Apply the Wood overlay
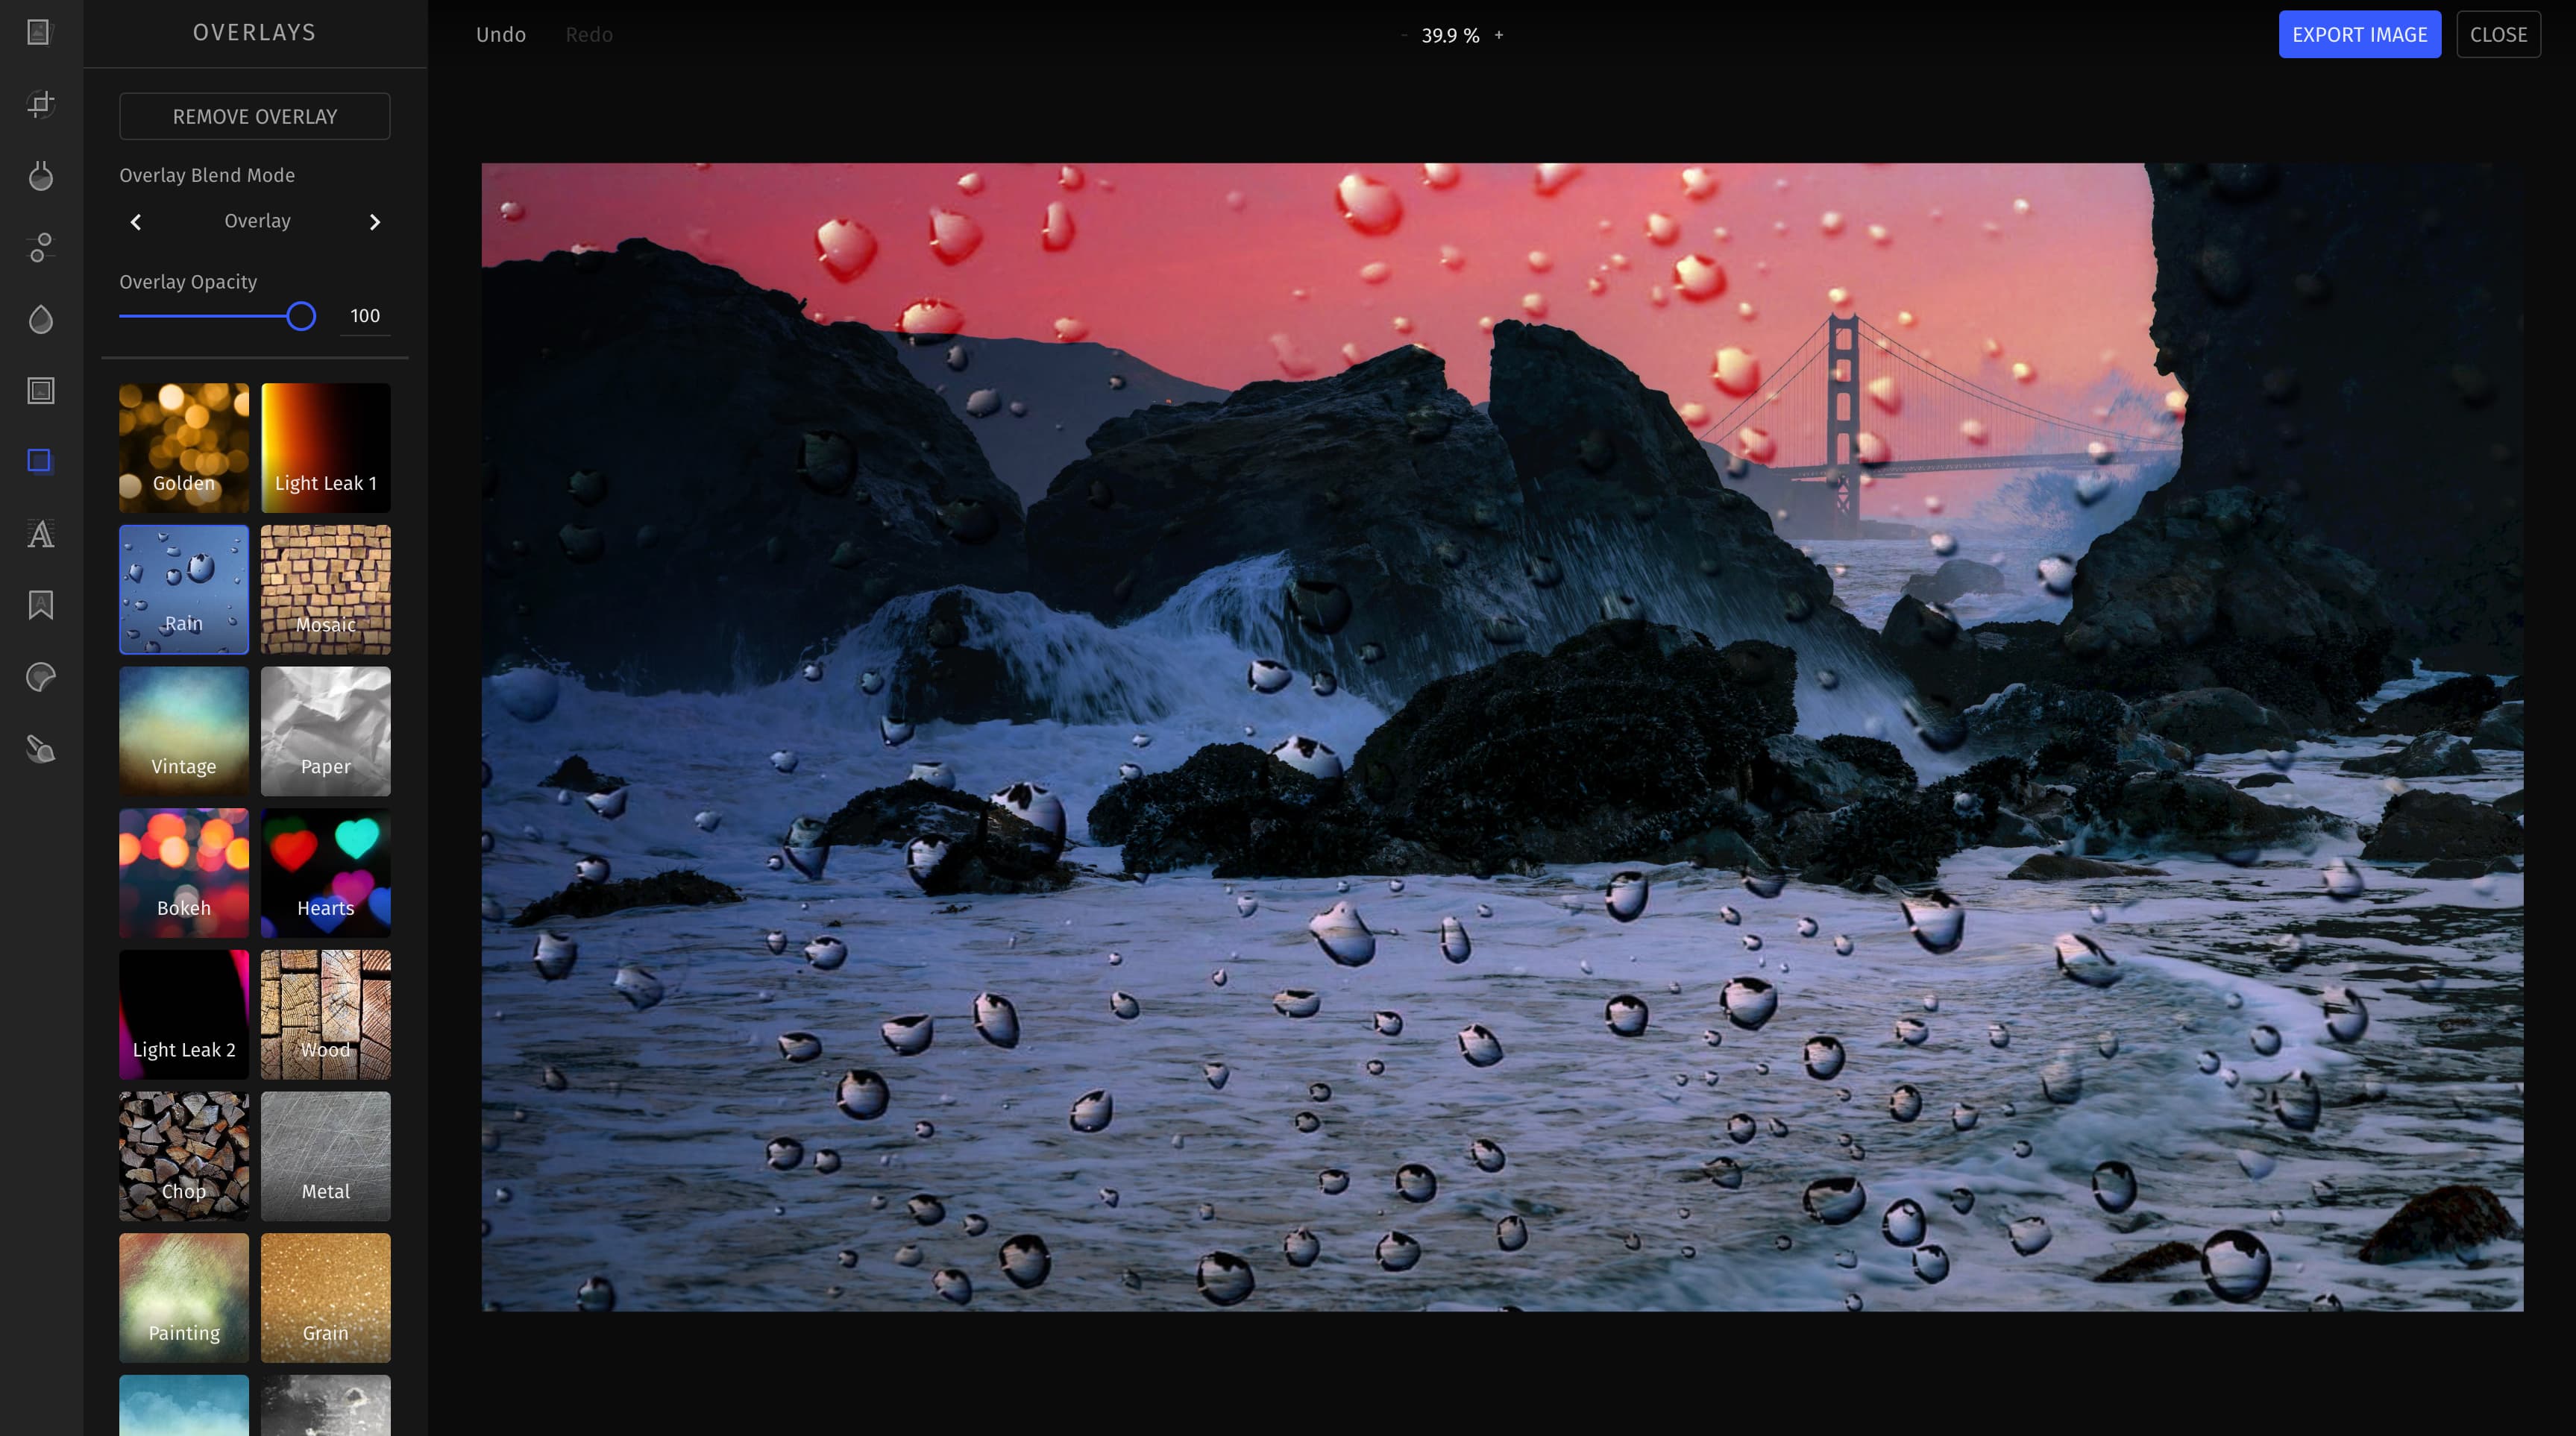Viewport: 2576px width, 1436px height. point(326,1015)
